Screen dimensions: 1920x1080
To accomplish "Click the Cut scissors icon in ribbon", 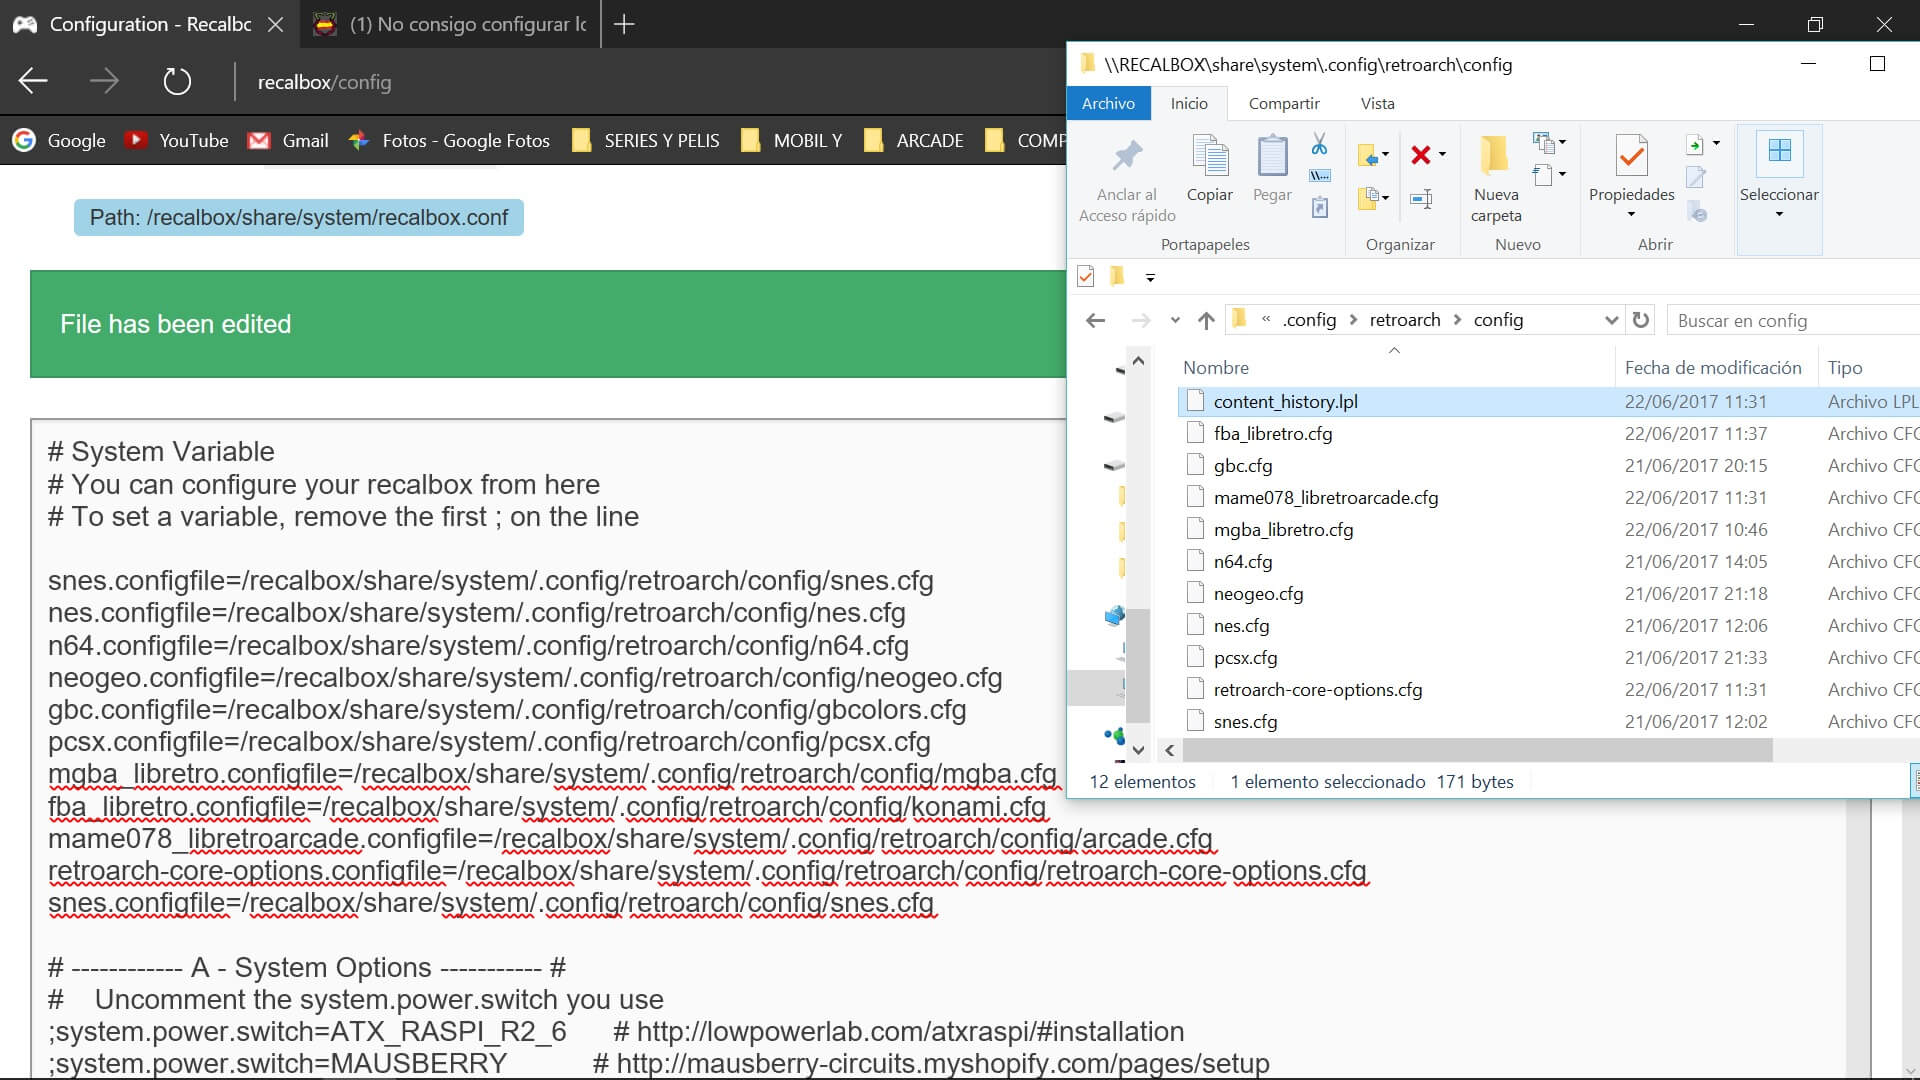I will point(1319,145).
